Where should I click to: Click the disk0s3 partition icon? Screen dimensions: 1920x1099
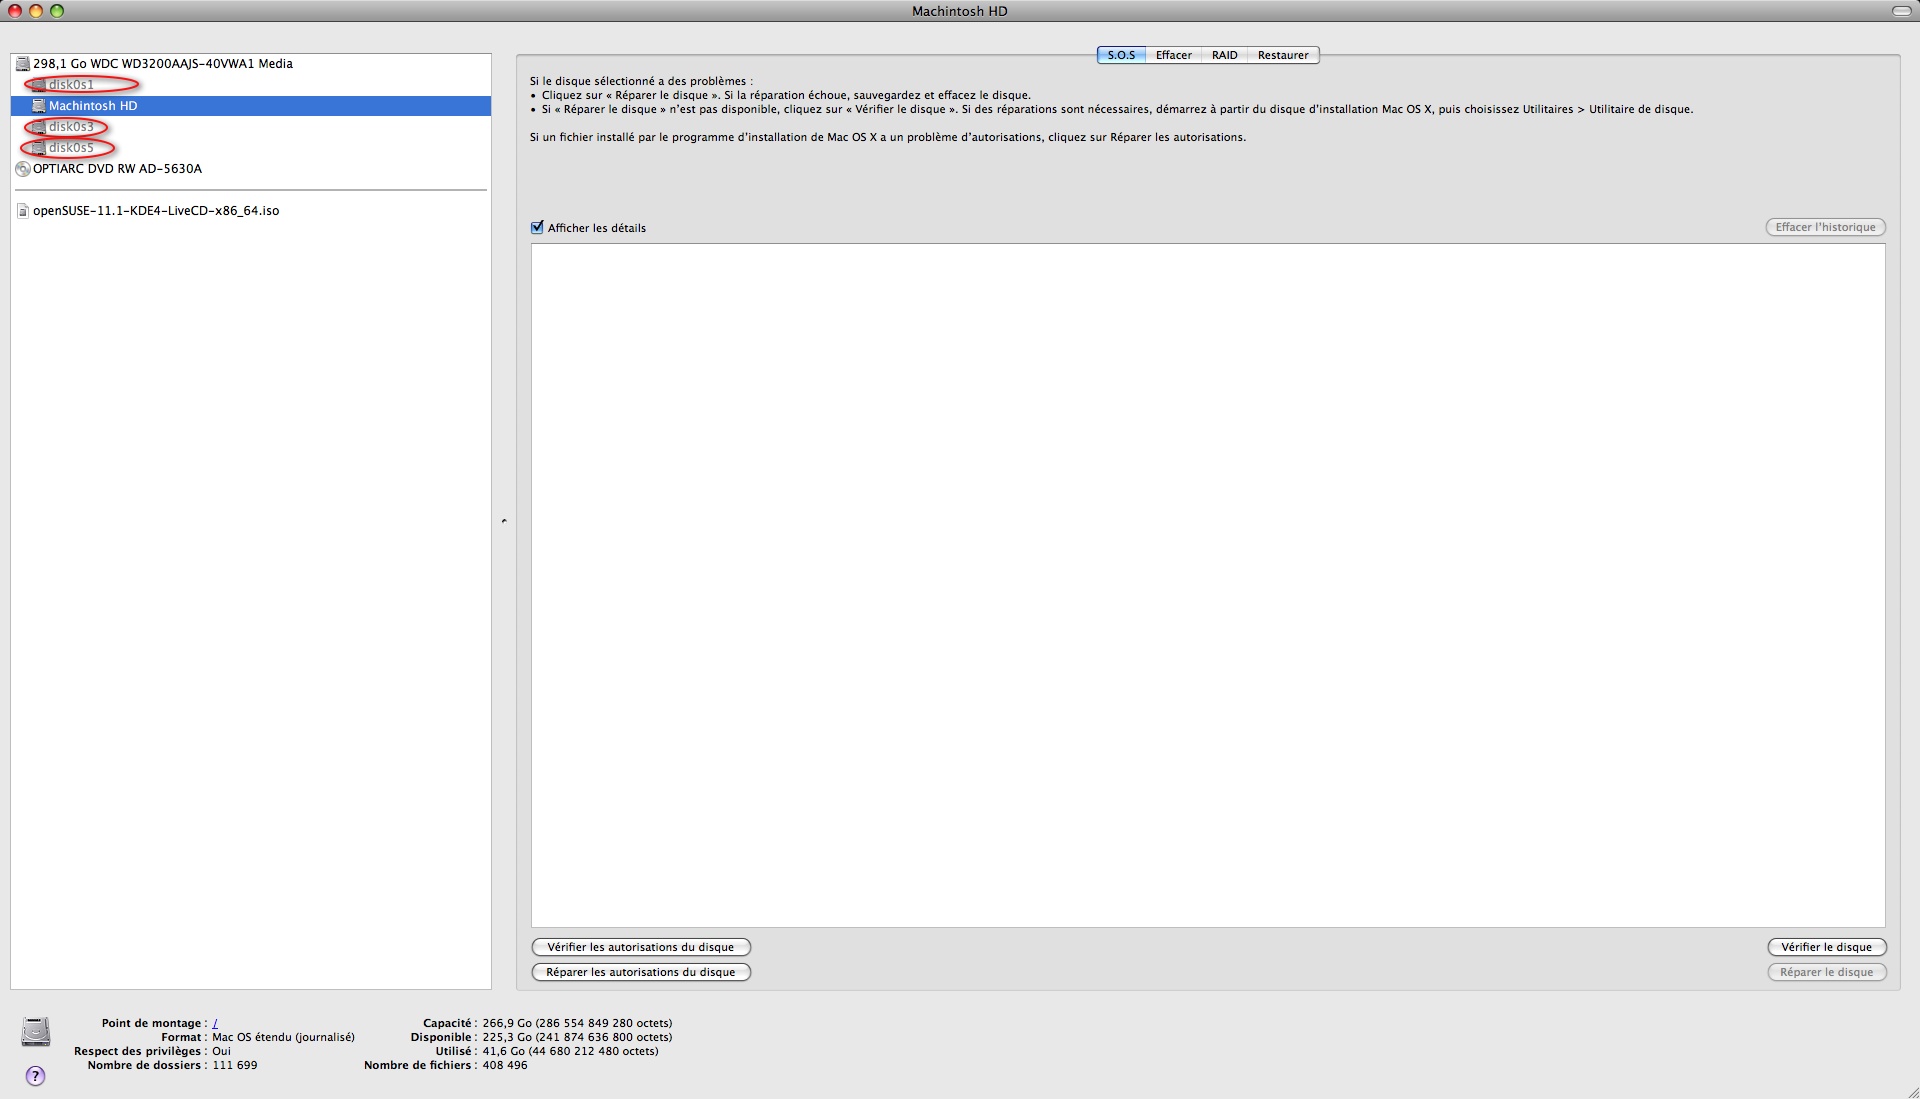coord(39,127)
